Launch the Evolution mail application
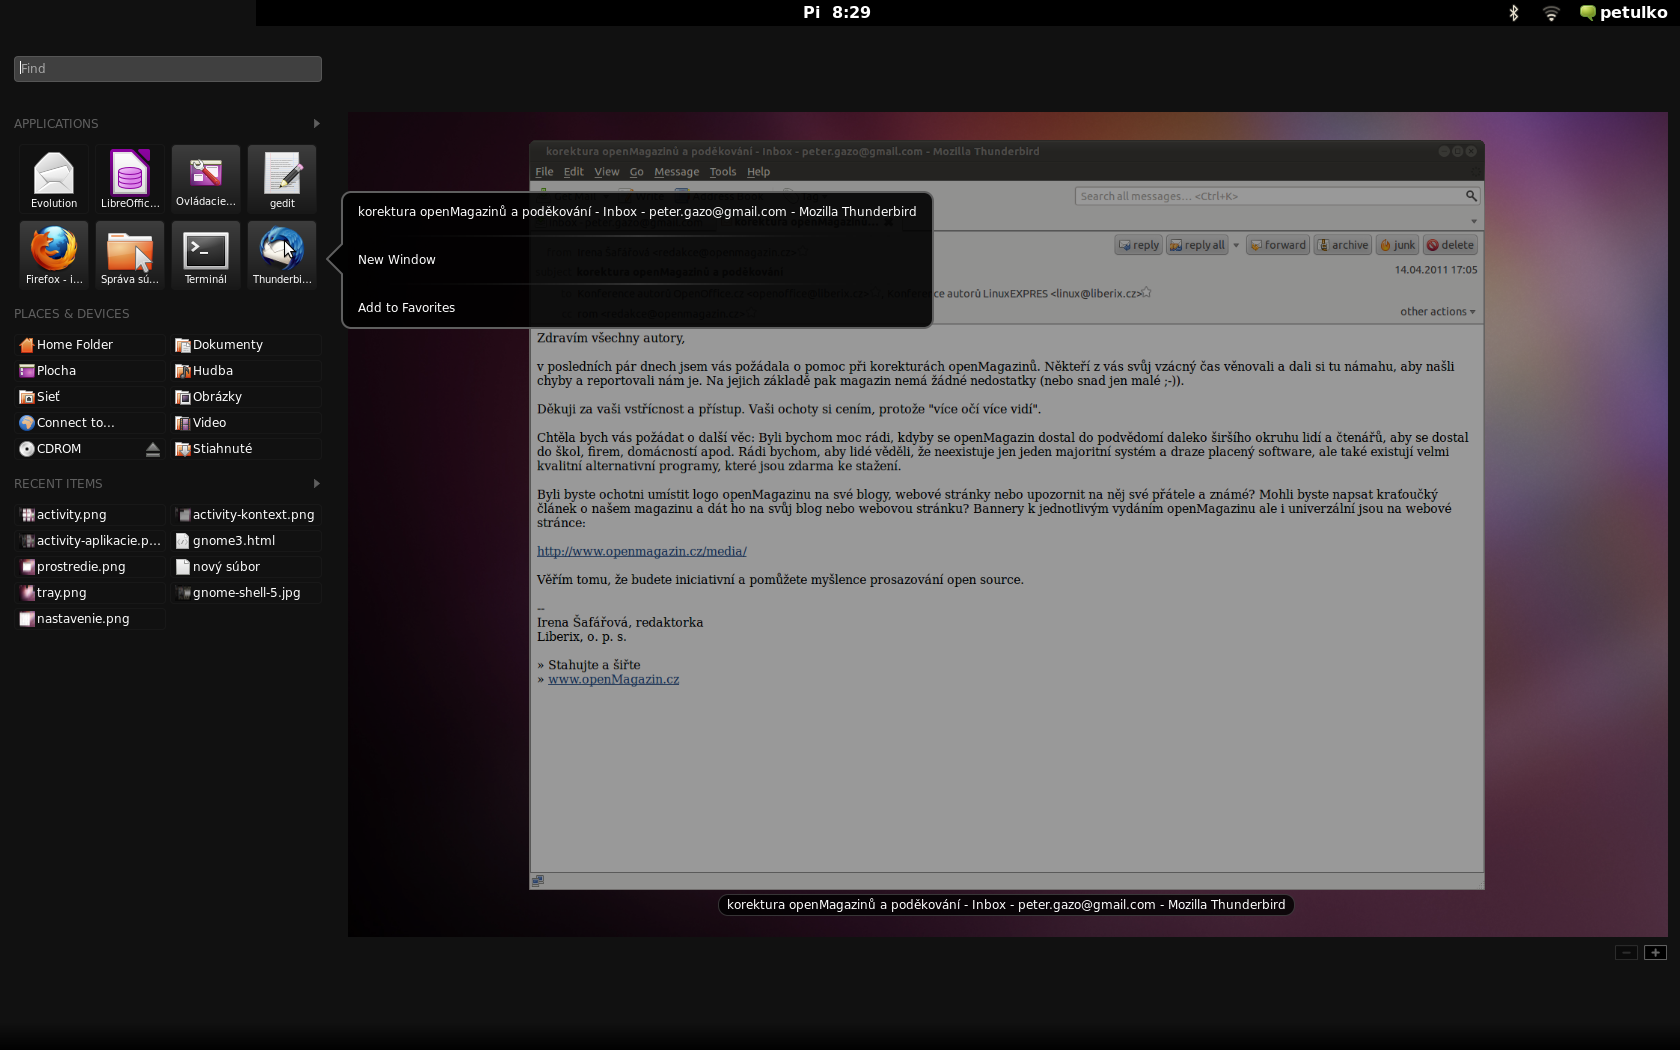 [54, 178]
